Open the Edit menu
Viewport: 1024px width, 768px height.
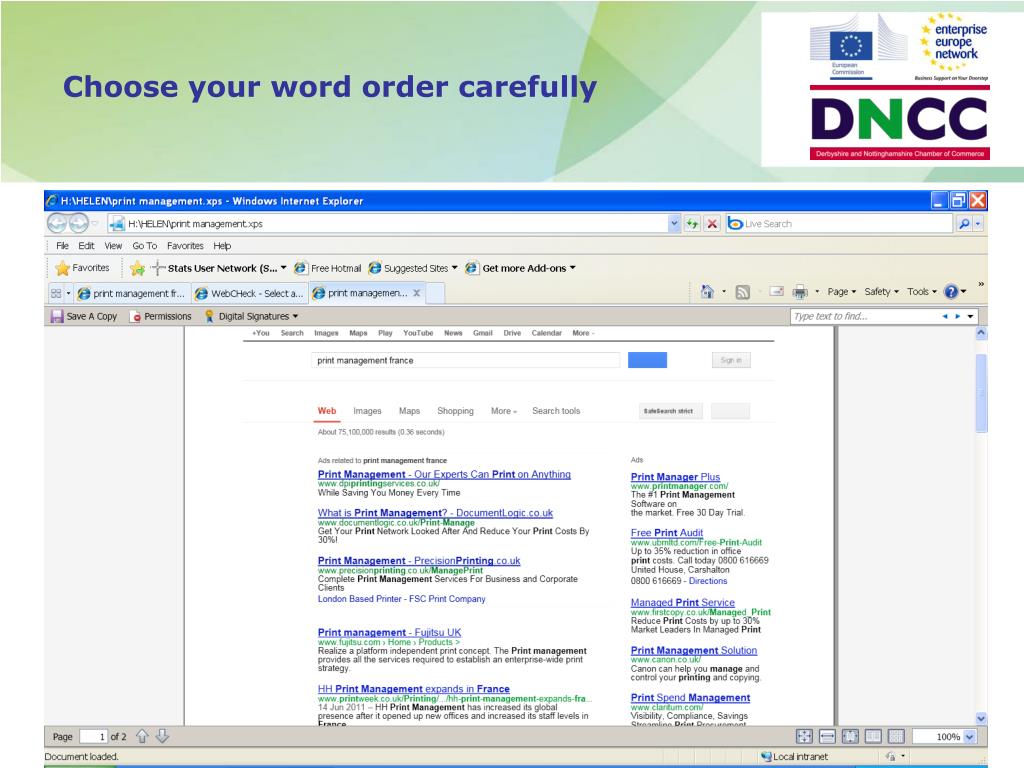point(86,246)
